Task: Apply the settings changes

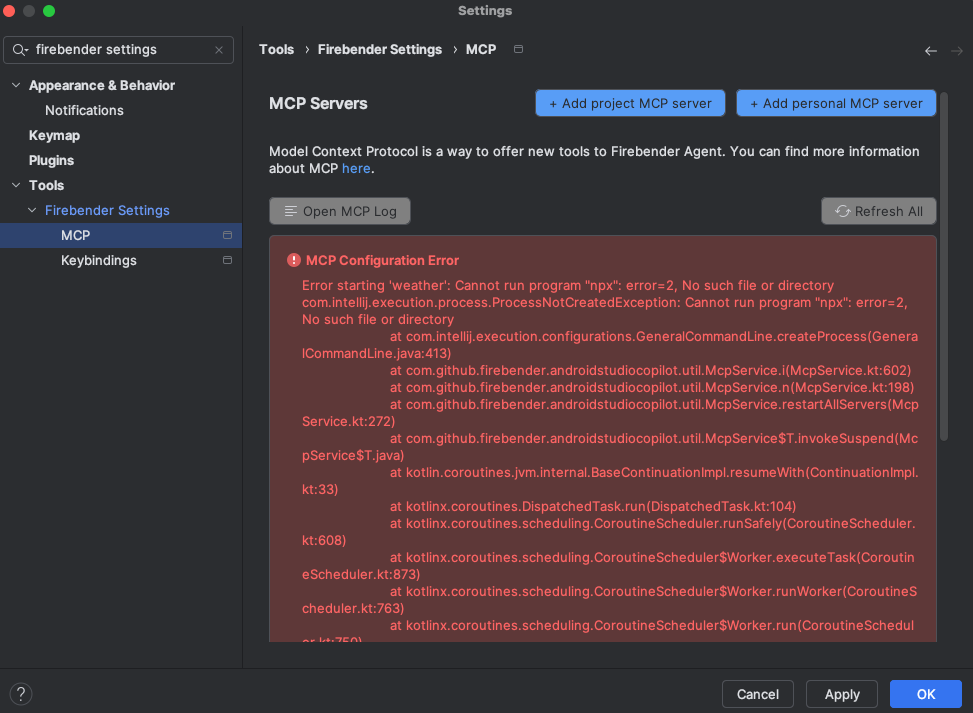Action: point(841,694)
